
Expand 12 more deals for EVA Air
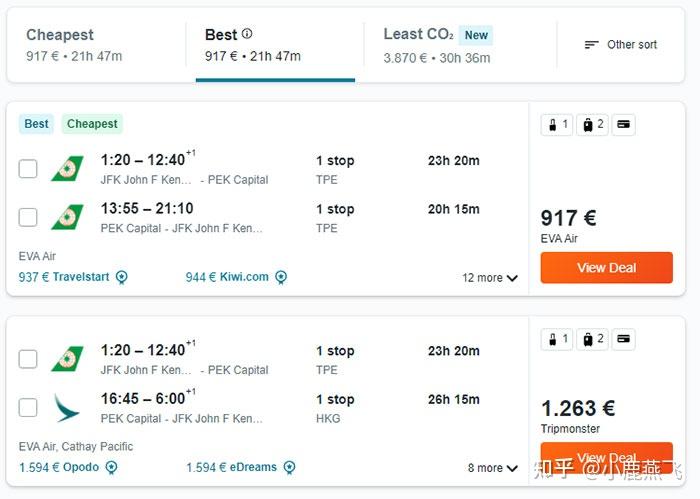point(490,278)
